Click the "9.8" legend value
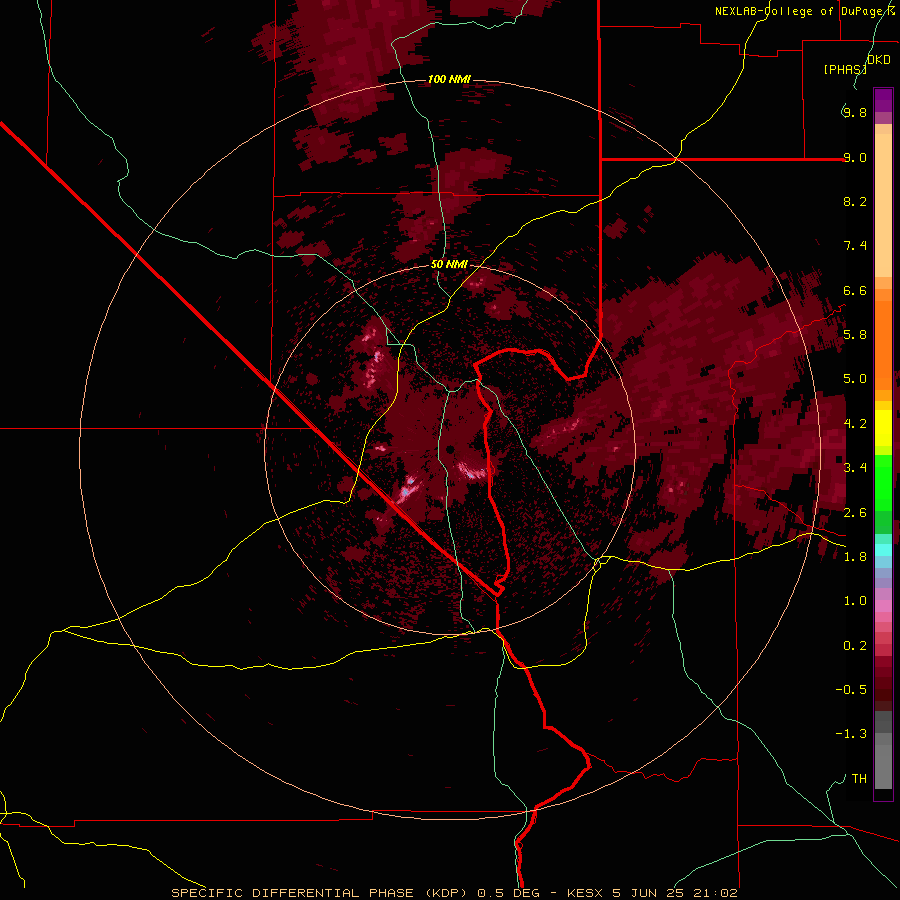900x900 pixels. click(855, 112)
